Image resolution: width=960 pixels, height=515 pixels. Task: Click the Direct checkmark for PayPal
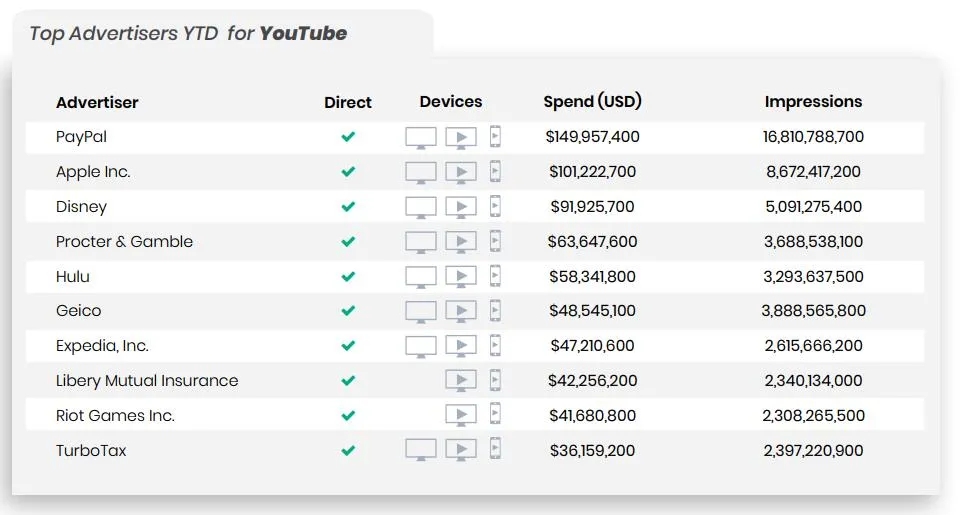348,137
